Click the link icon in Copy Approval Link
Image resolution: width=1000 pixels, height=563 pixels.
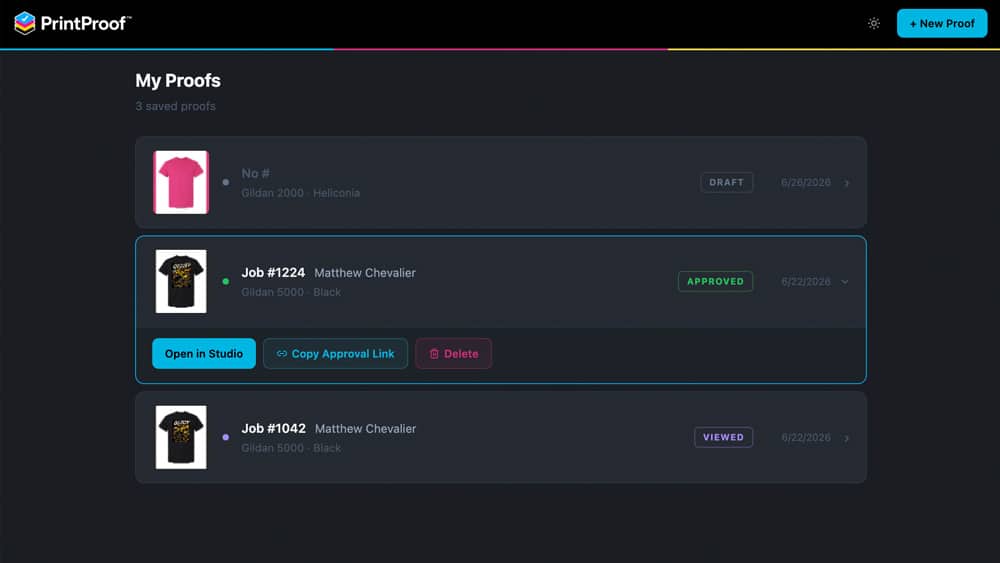[x=282, y=353]
